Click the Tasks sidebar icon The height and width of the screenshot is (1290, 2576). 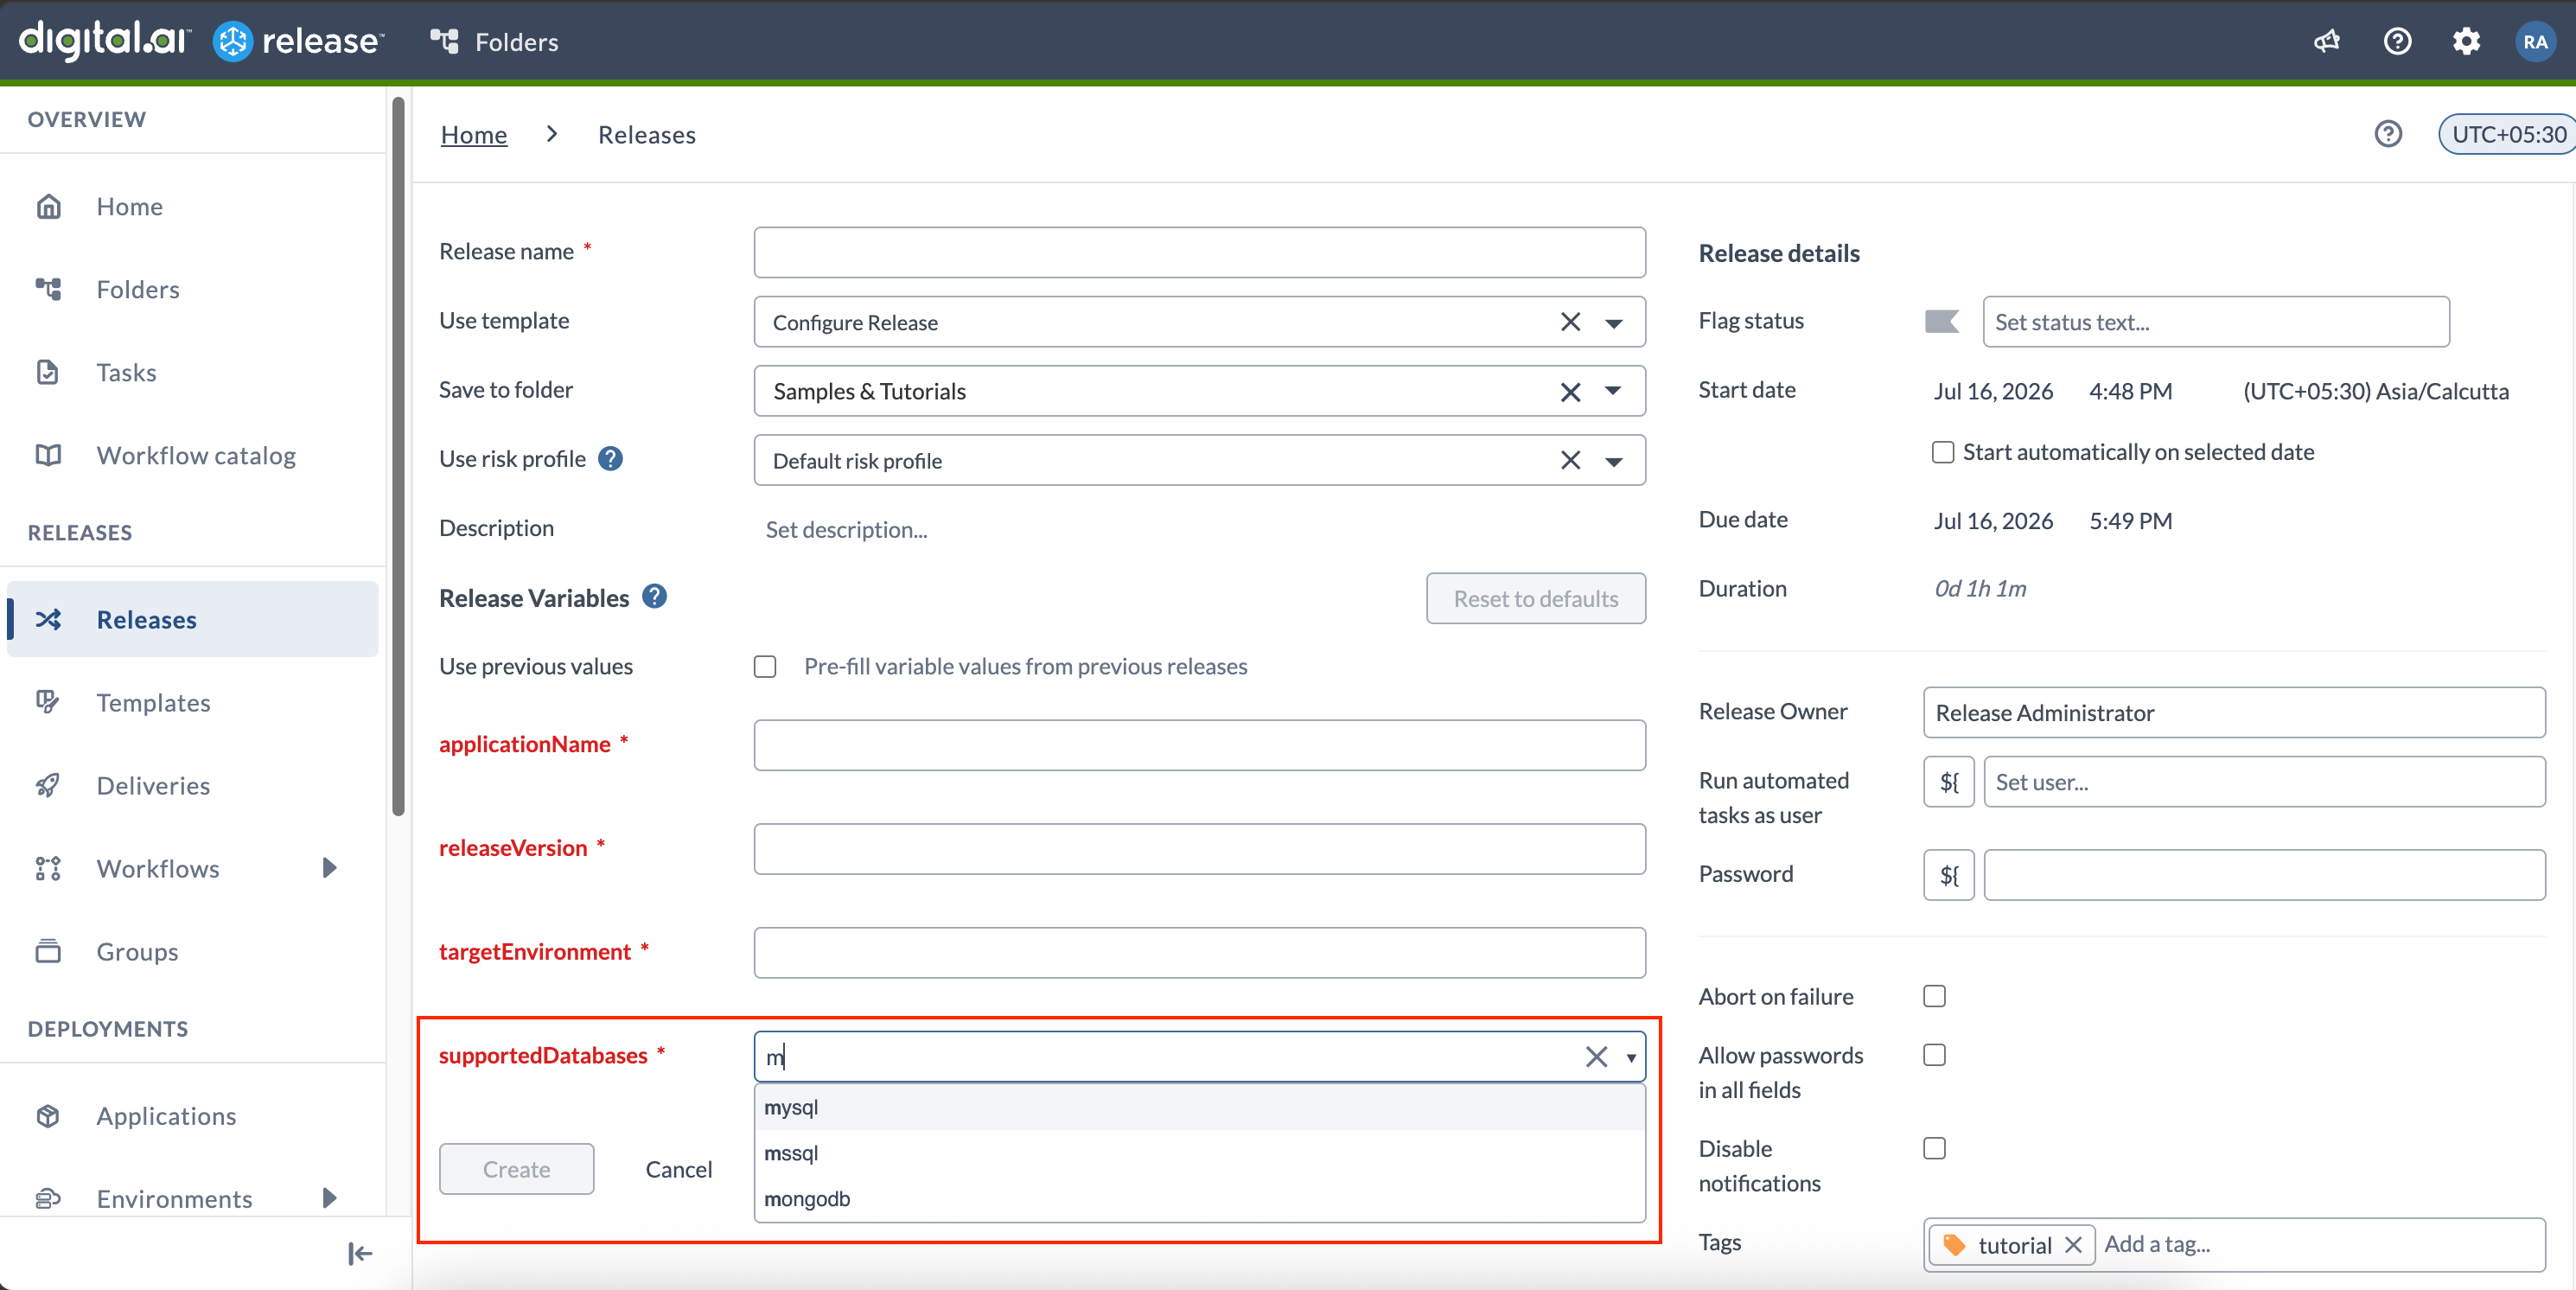coord(48,372)
